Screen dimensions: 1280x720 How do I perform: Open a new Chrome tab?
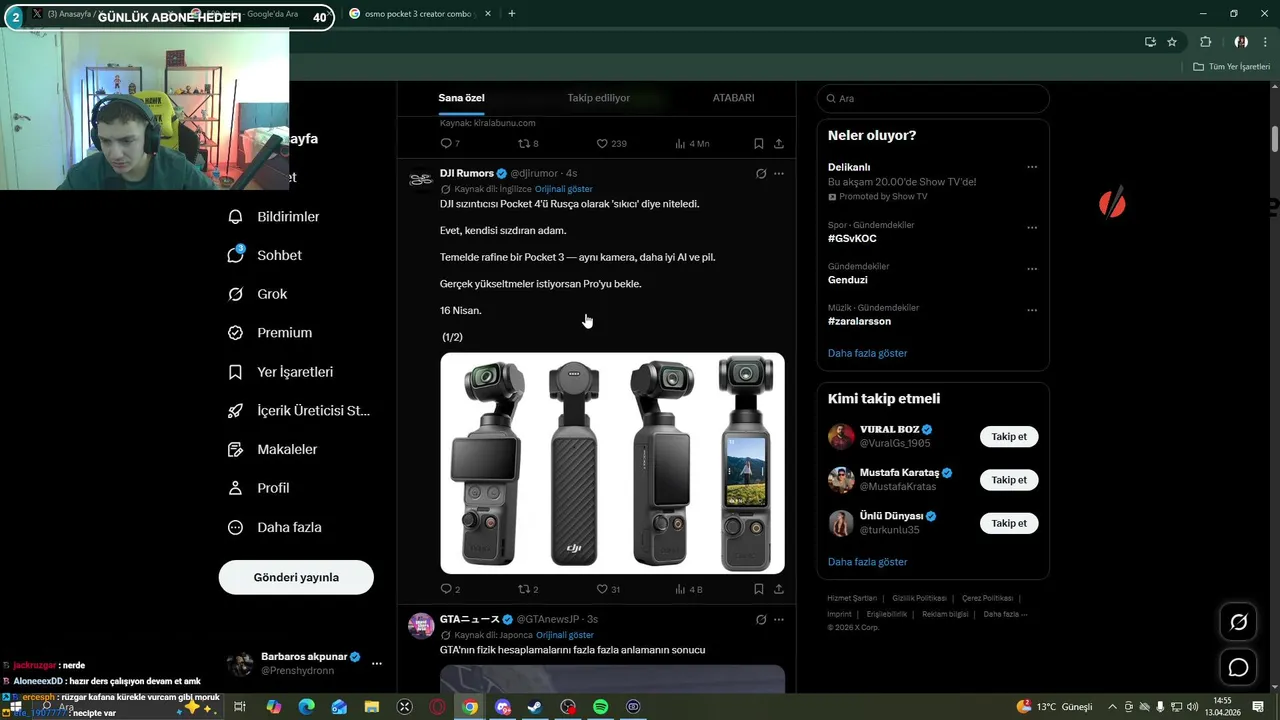[x=512, y=14]
